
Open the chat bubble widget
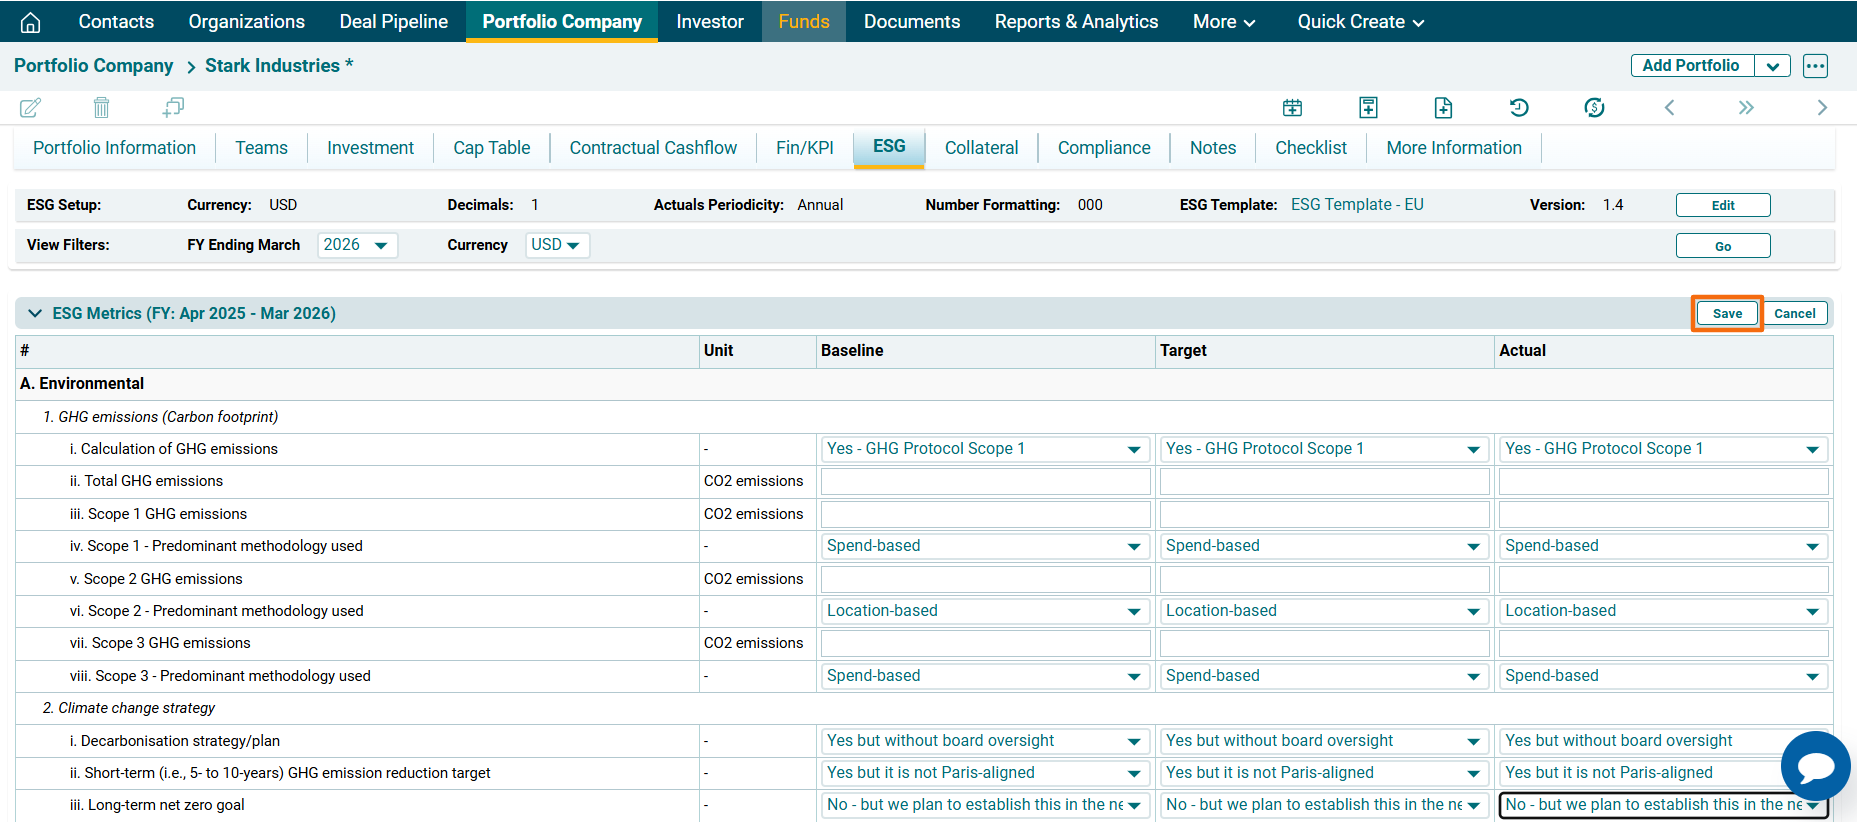(x=1815, y=766)
